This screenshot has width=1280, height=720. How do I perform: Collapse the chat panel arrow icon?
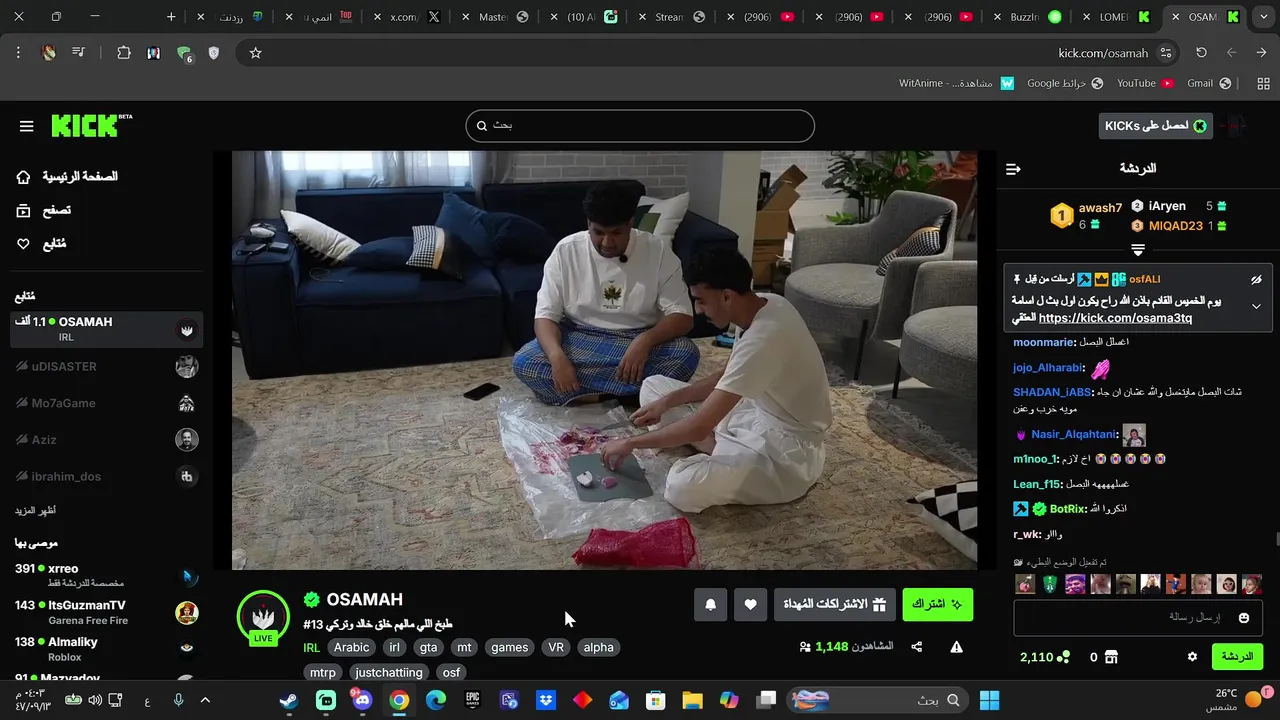[1013, 169]
